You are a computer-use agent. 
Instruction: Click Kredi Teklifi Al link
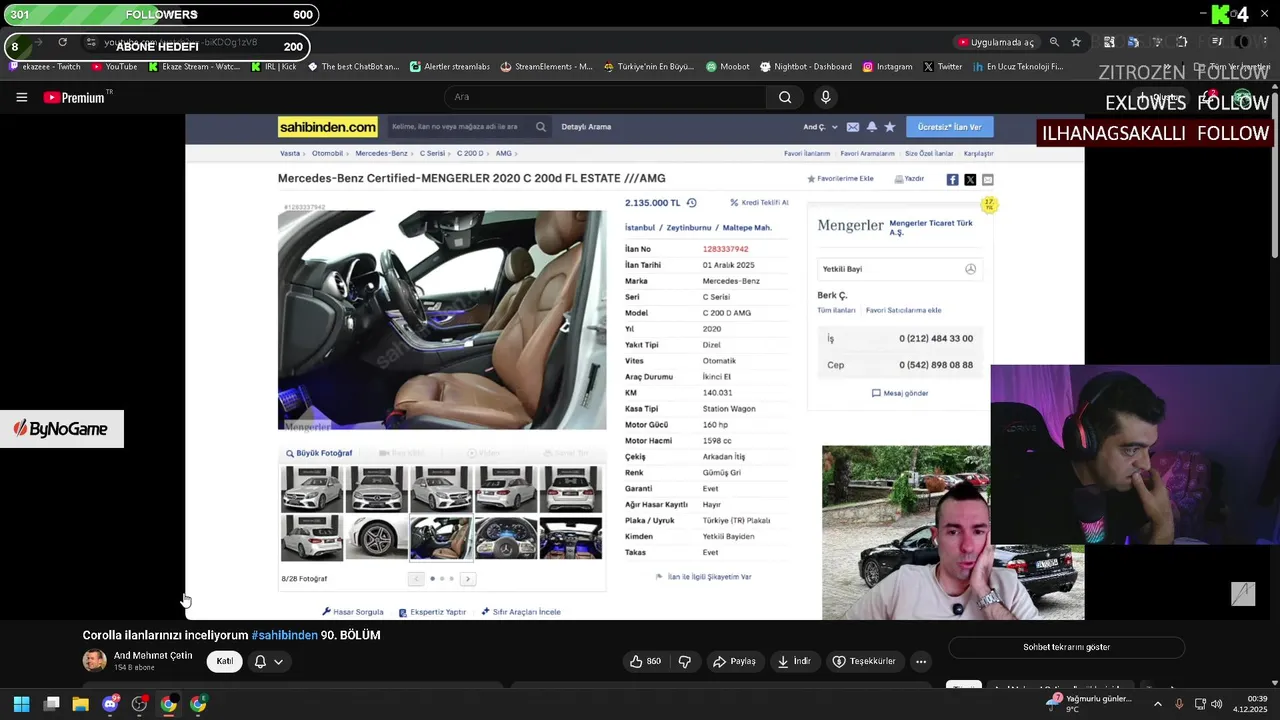coord(759,203)
